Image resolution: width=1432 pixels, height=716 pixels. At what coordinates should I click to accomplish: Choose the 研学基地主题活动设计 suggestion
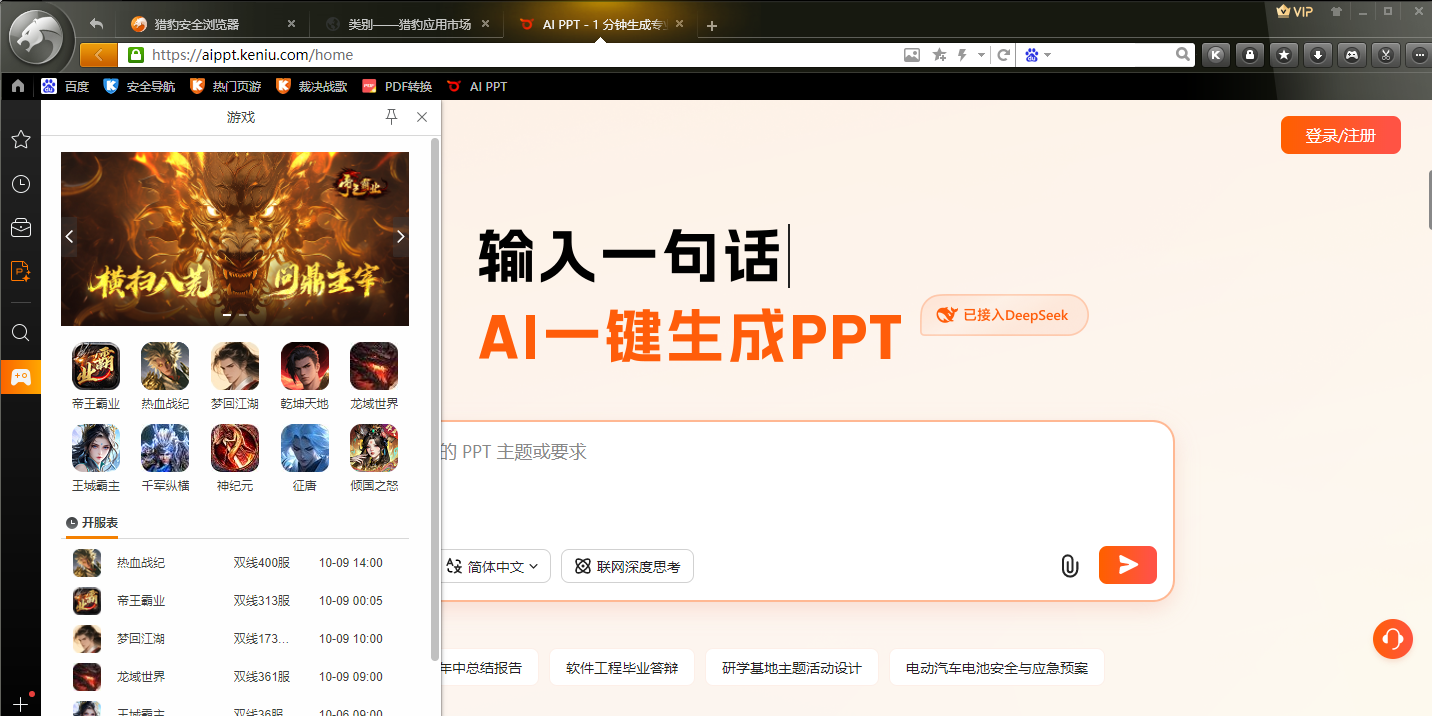[792, 668]
